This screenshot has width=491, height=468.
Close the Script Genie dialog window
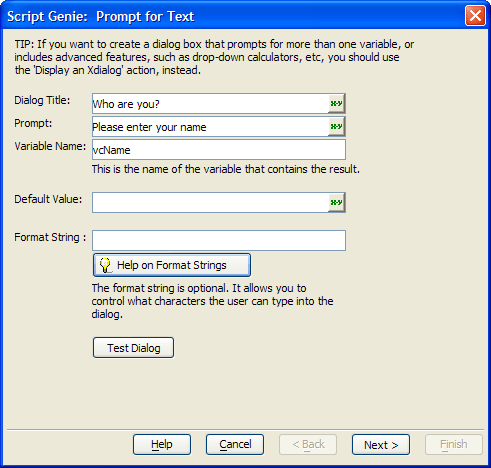click(x=475, y=16)
